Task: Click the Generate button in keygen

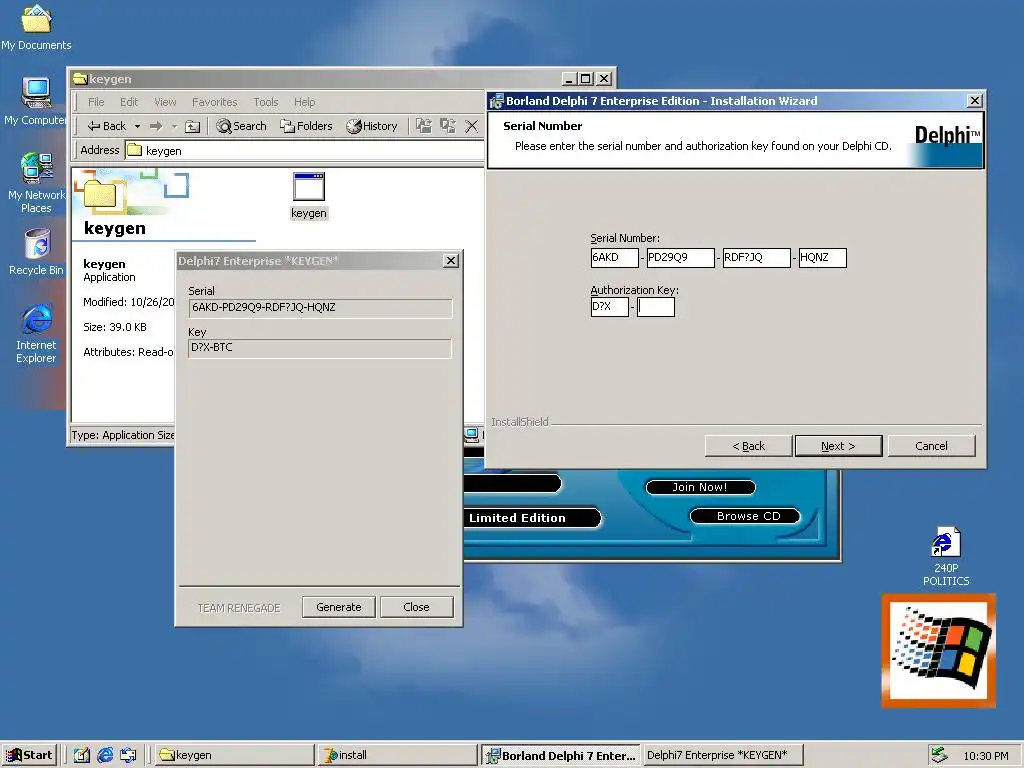Action: click(x=339, y=607)
